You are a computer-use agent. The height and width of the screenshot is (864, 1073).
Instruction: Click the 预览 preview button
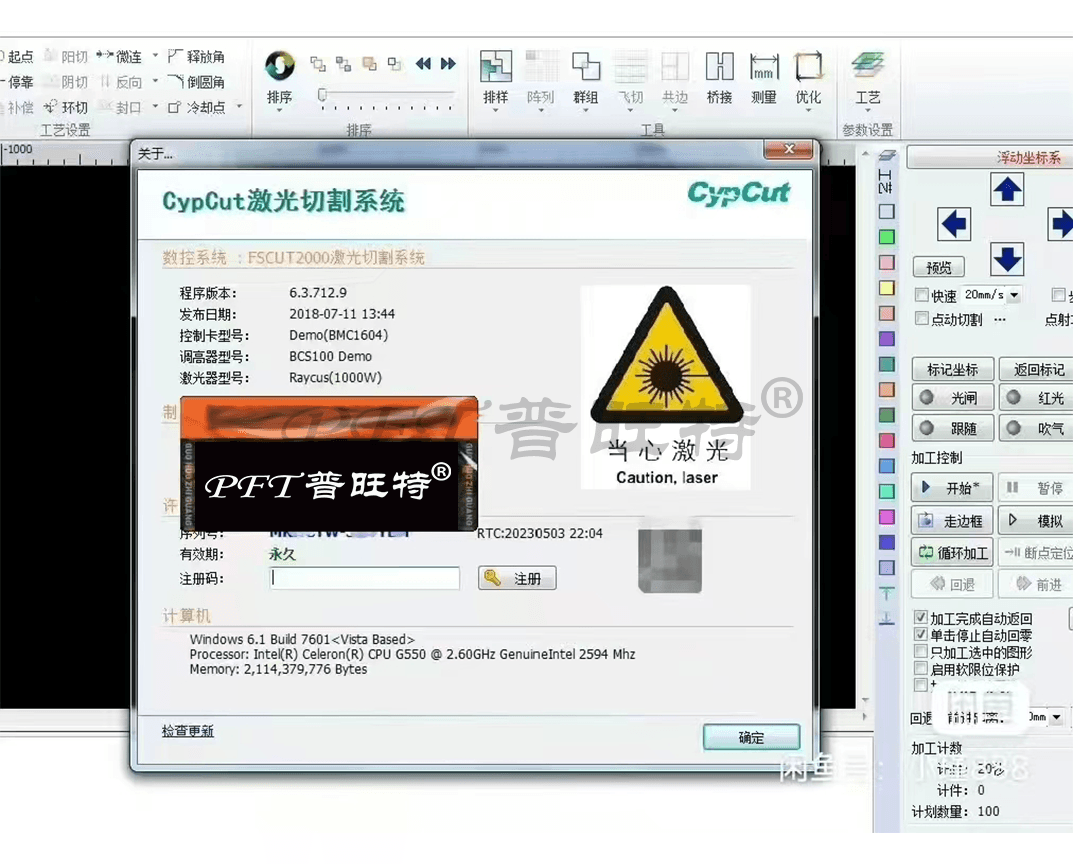coord(939,267)
